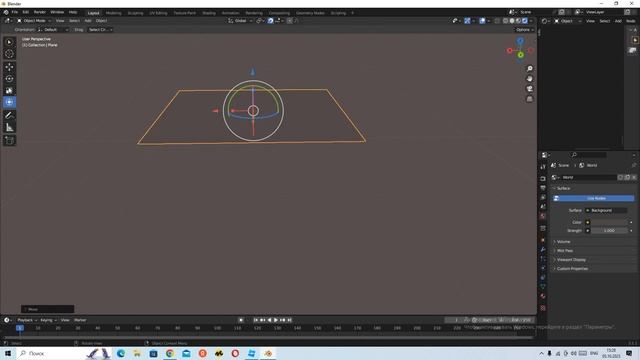Image resolution: width=640 pixels, height=360 pixels.
Task: Switch to the Modeling workspace tab
Action: [x=113, y=13]
